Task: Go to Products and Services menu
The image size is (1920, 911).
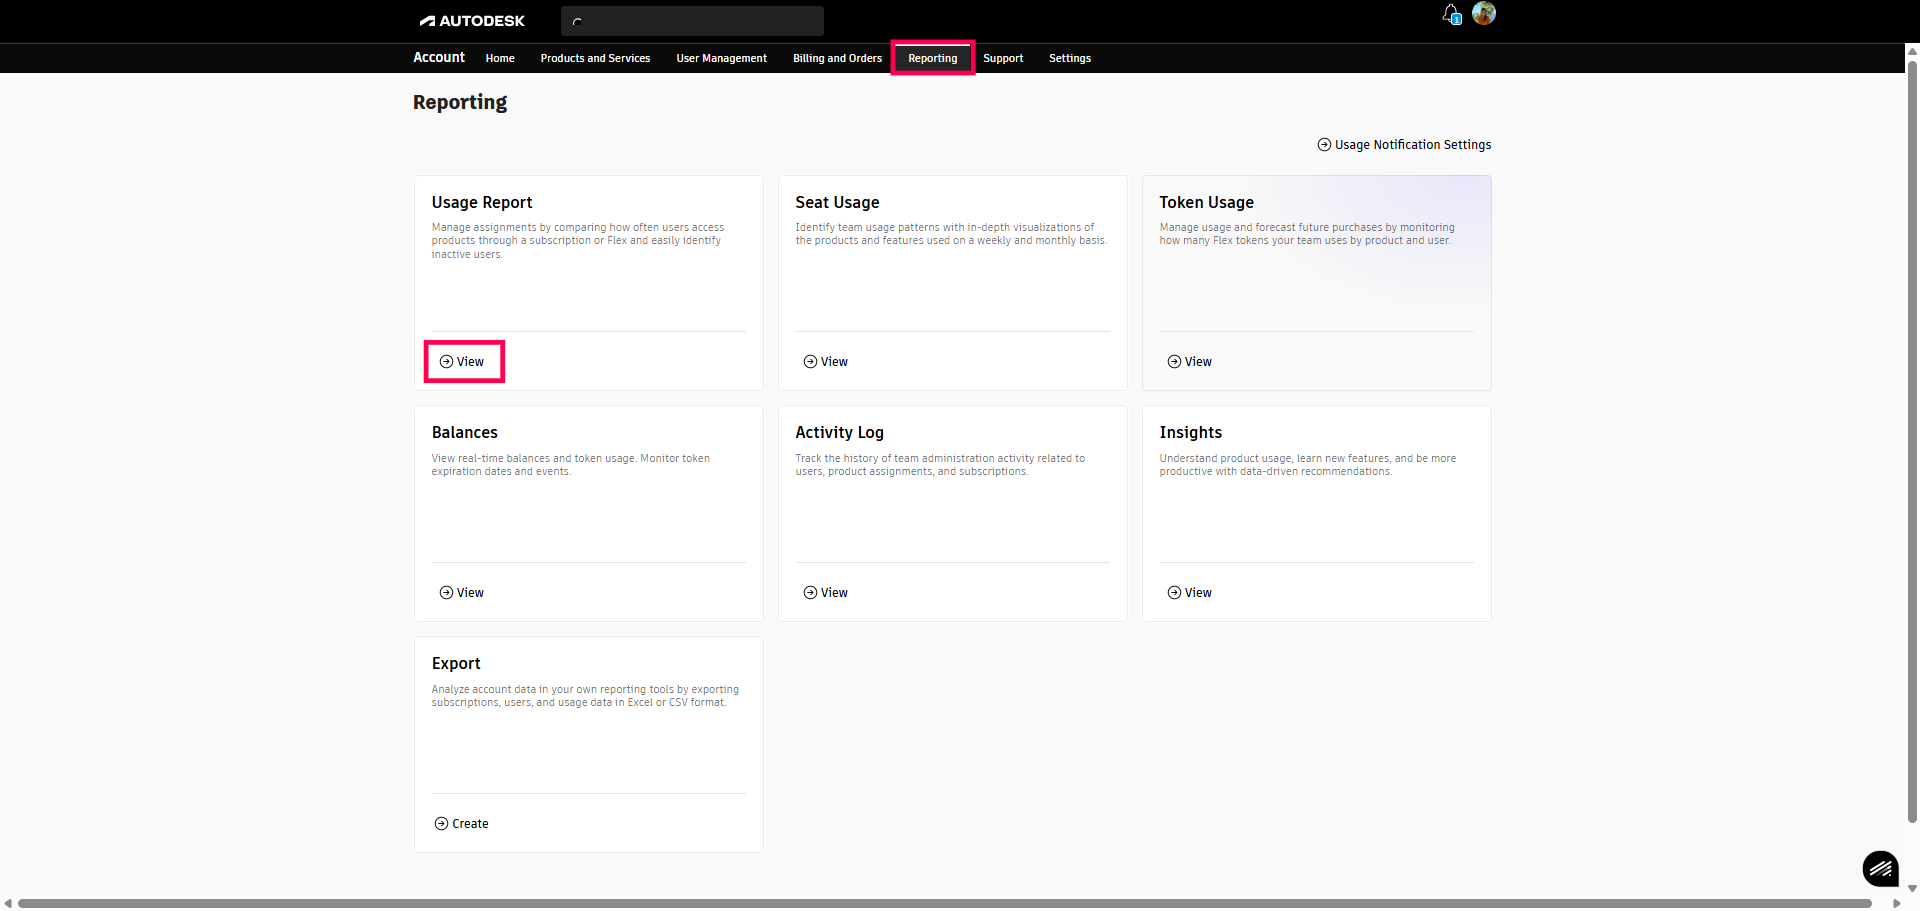Action: click(595, 58)
